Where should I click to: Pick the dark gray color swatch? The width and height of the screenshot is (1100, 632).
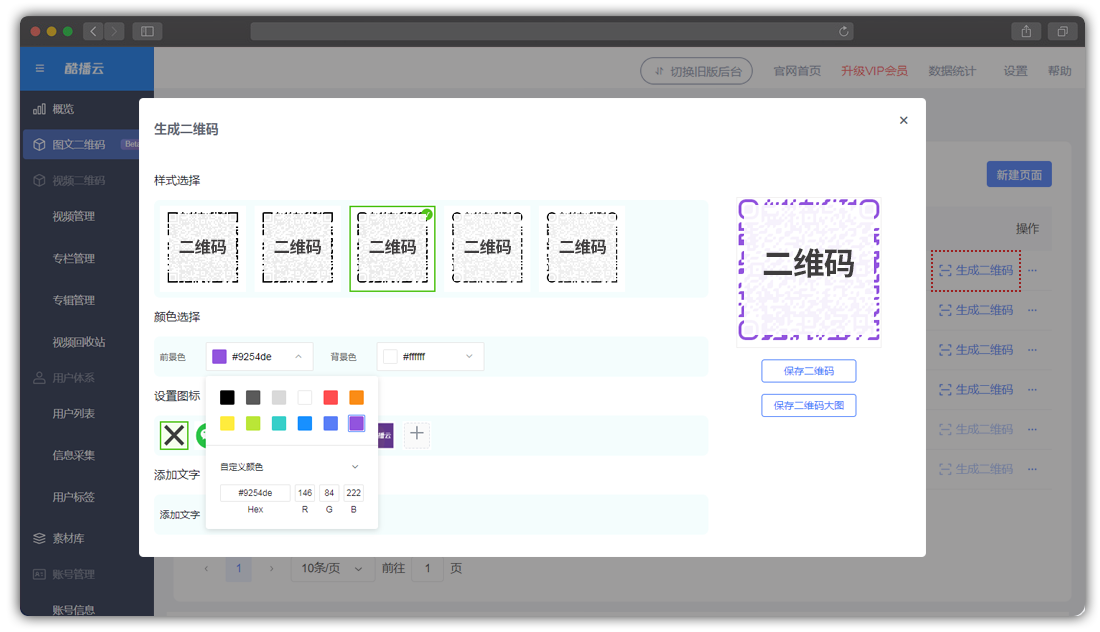[253, 398]
